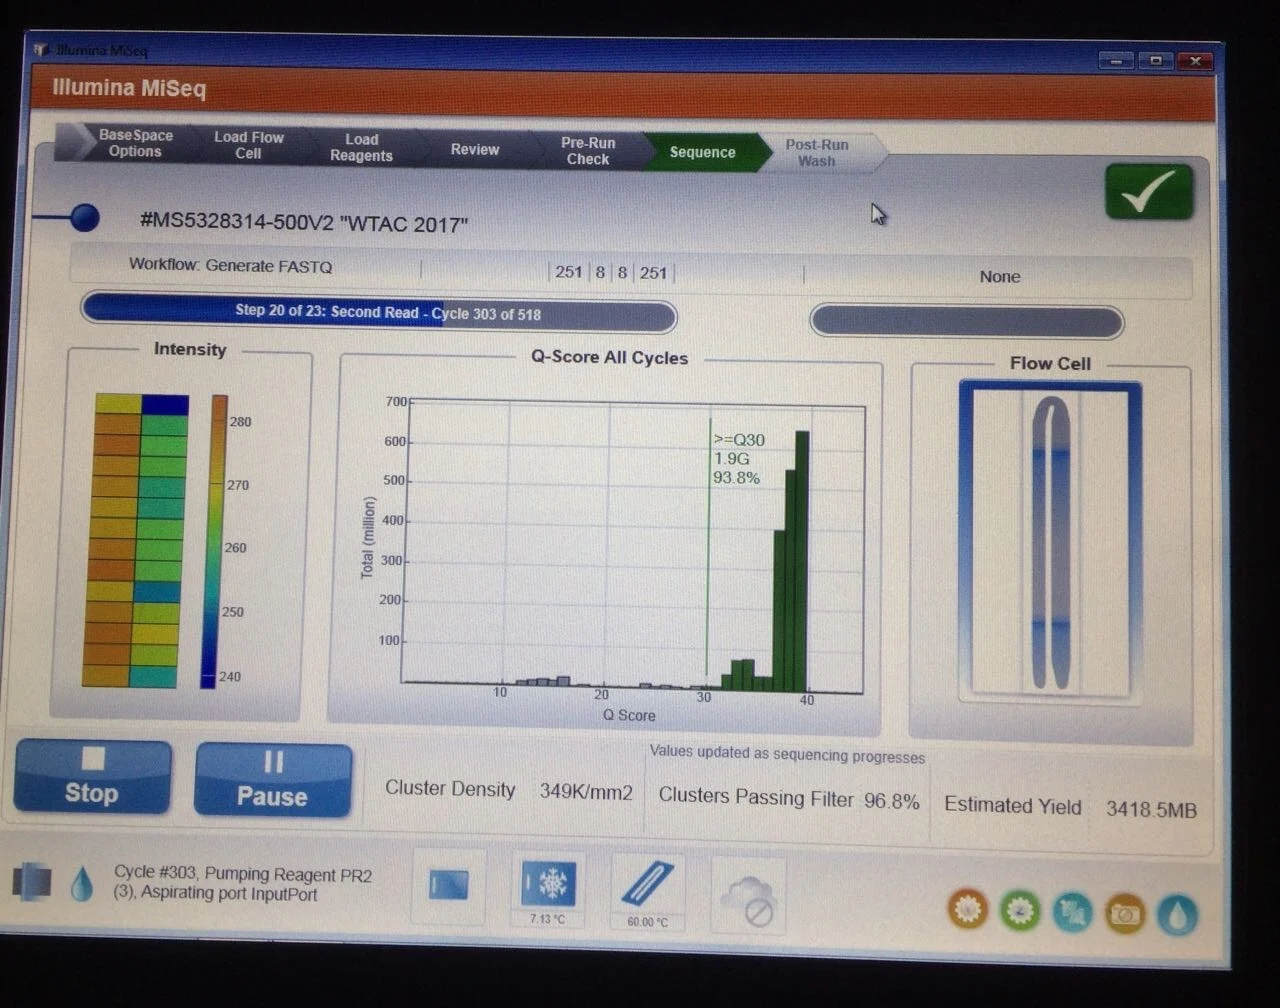
Task: Click the blue run indicator circle
Action: [85, 216]
